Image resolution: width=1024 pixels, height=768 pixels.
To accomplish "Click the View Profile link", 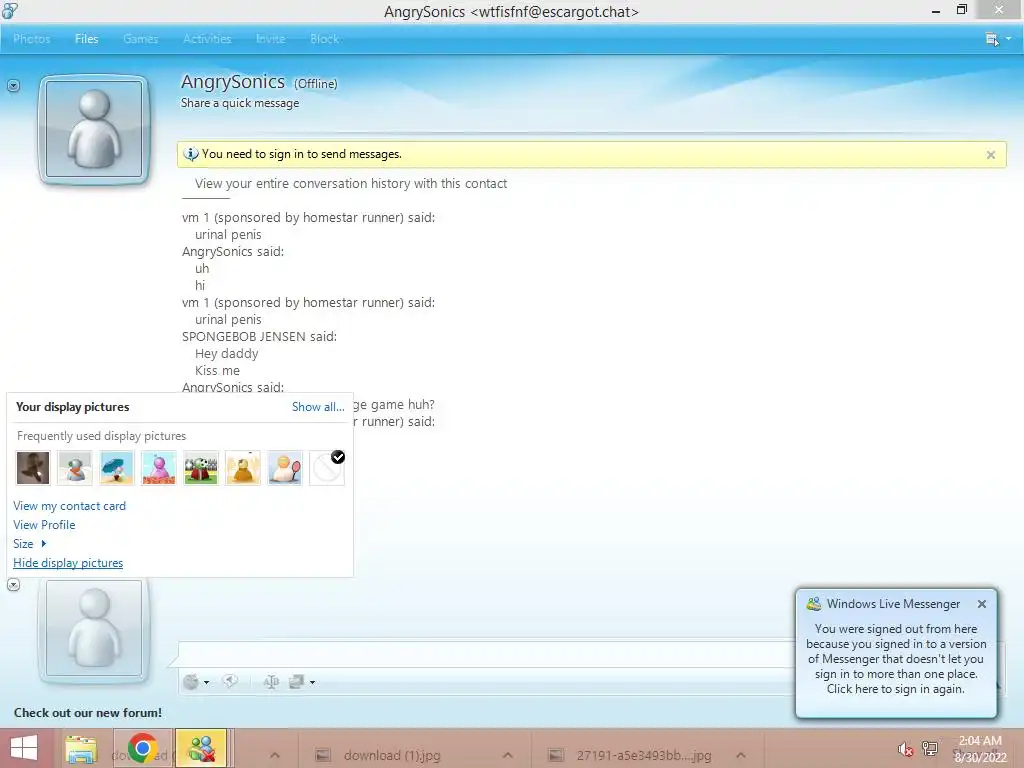I will (x=44, y=525).
